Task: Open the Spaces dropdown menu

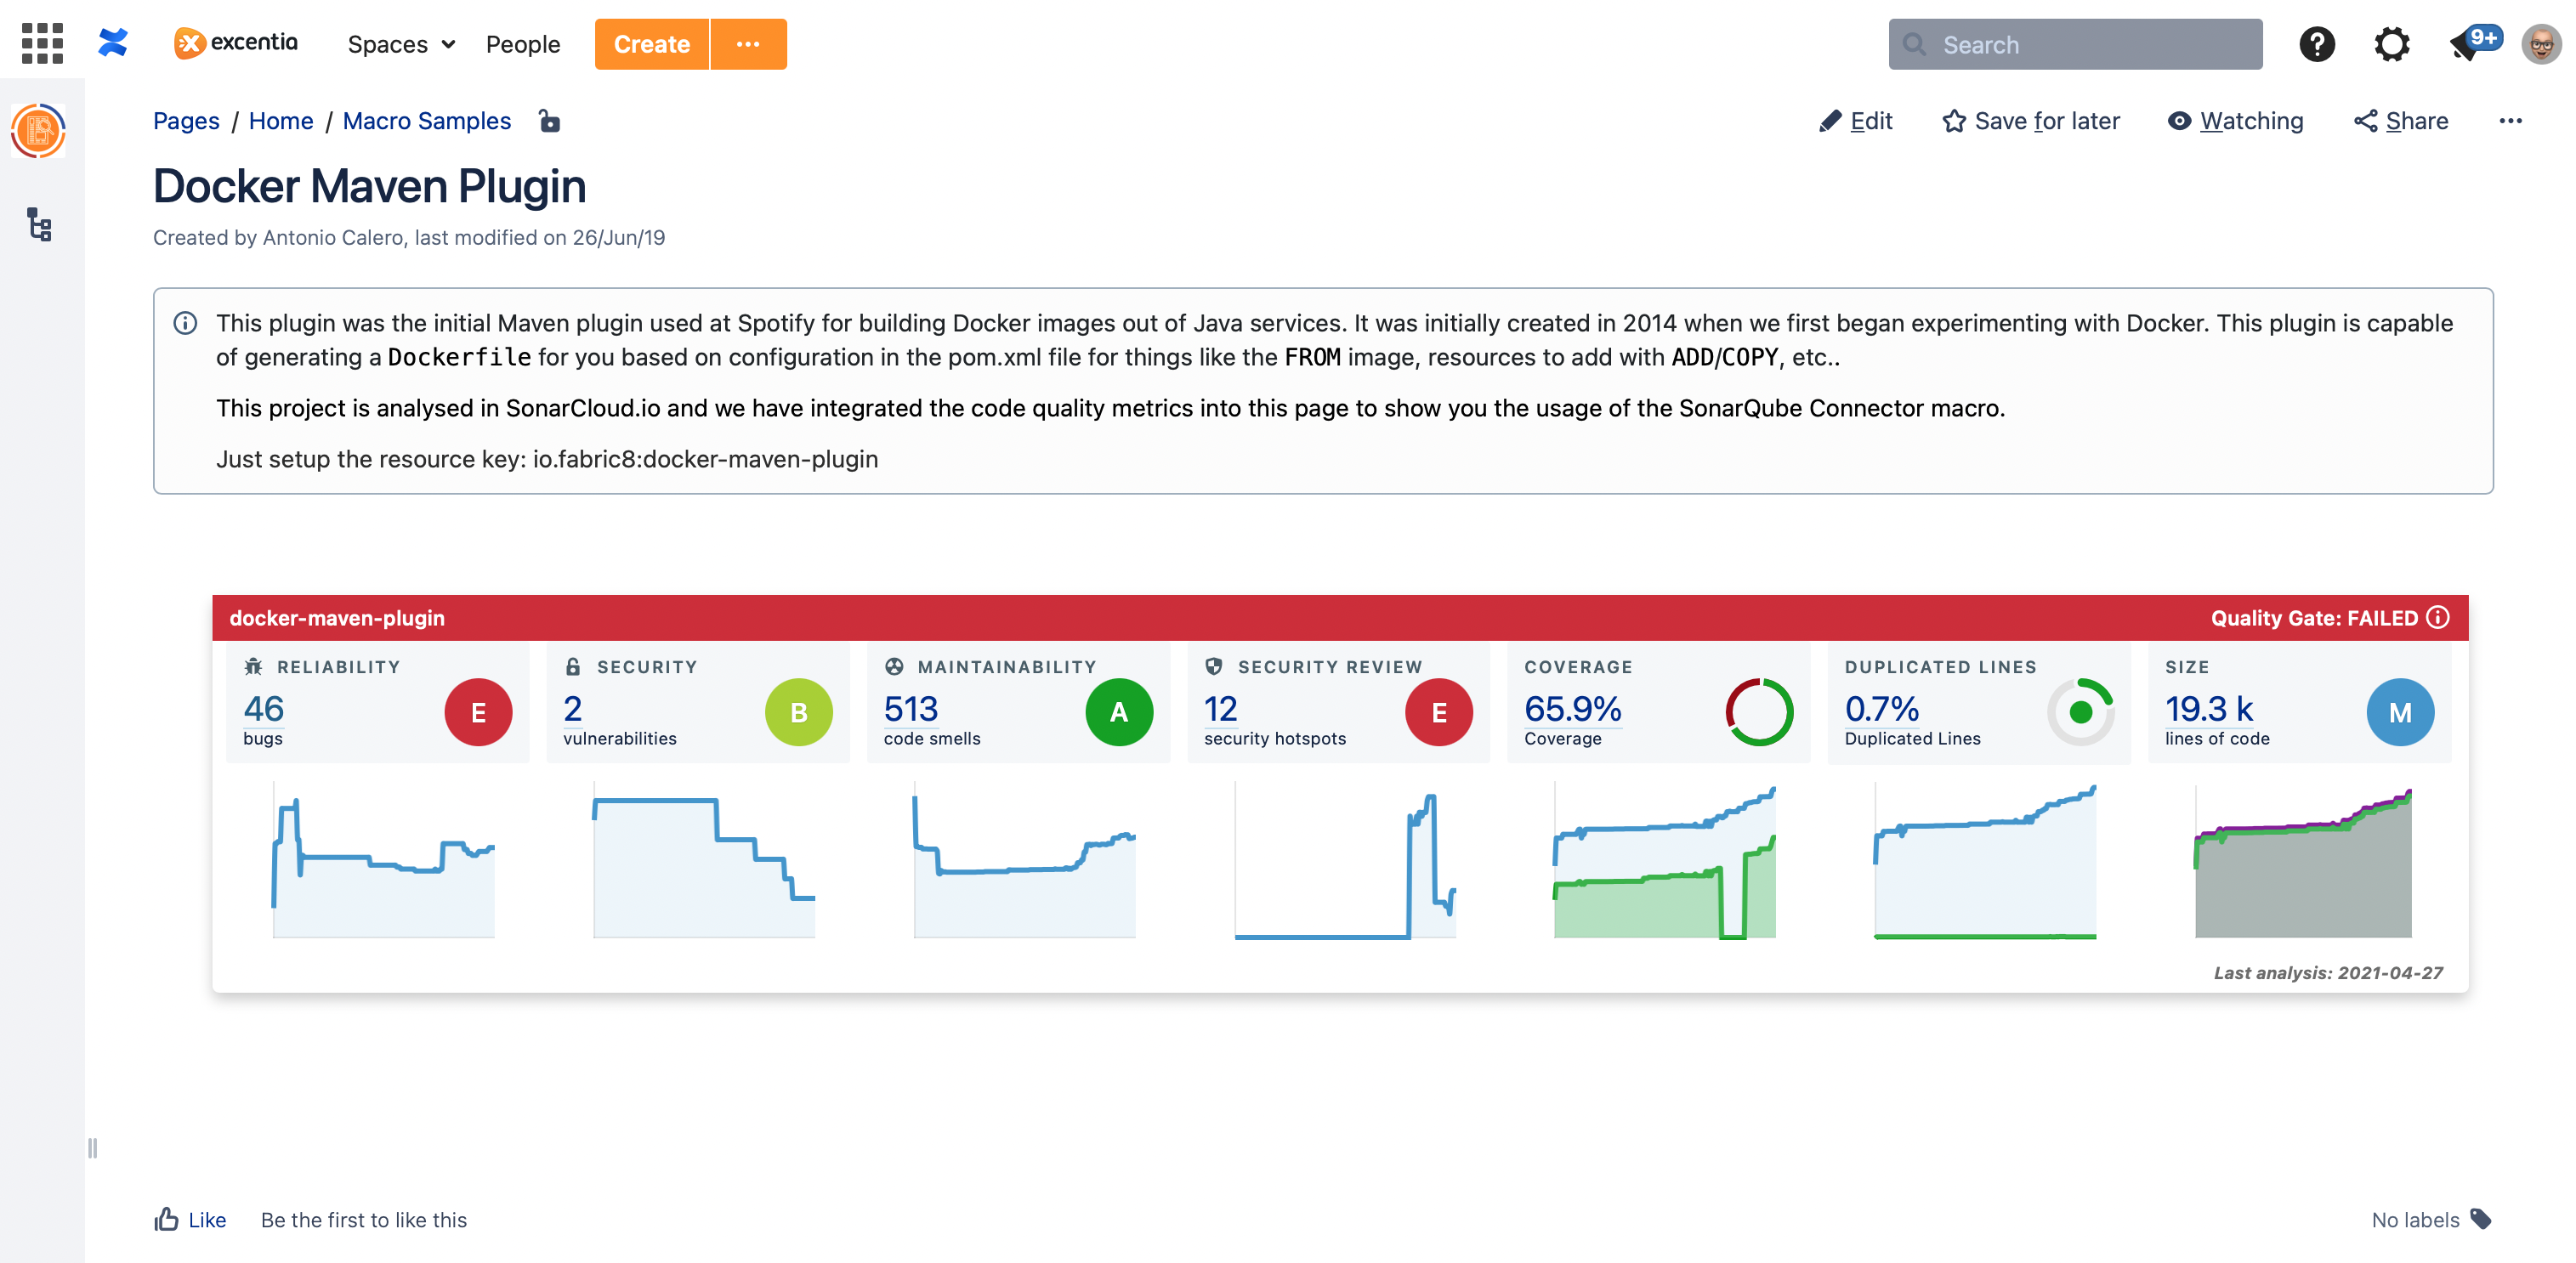Action: pyautogui.click(x=401, y=44)
